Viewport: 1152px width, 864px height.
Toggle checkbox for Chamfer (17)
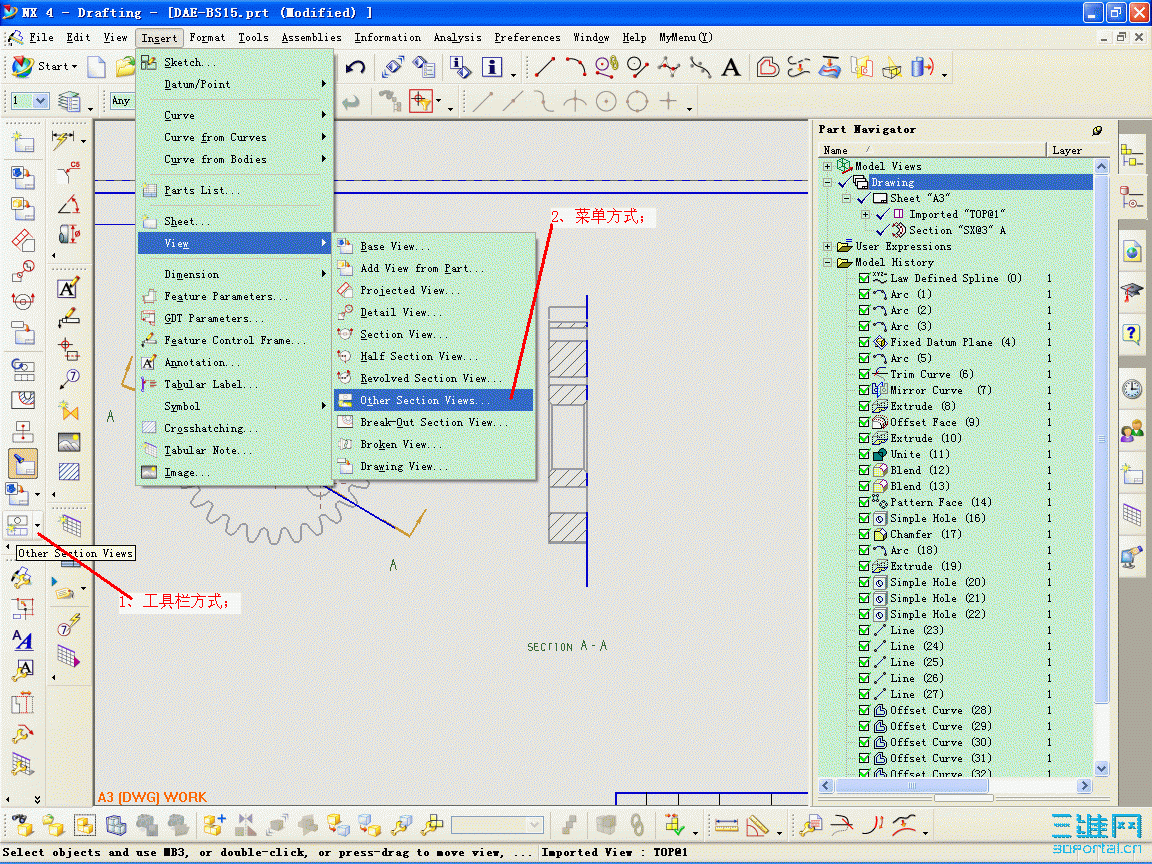(864, 535)
